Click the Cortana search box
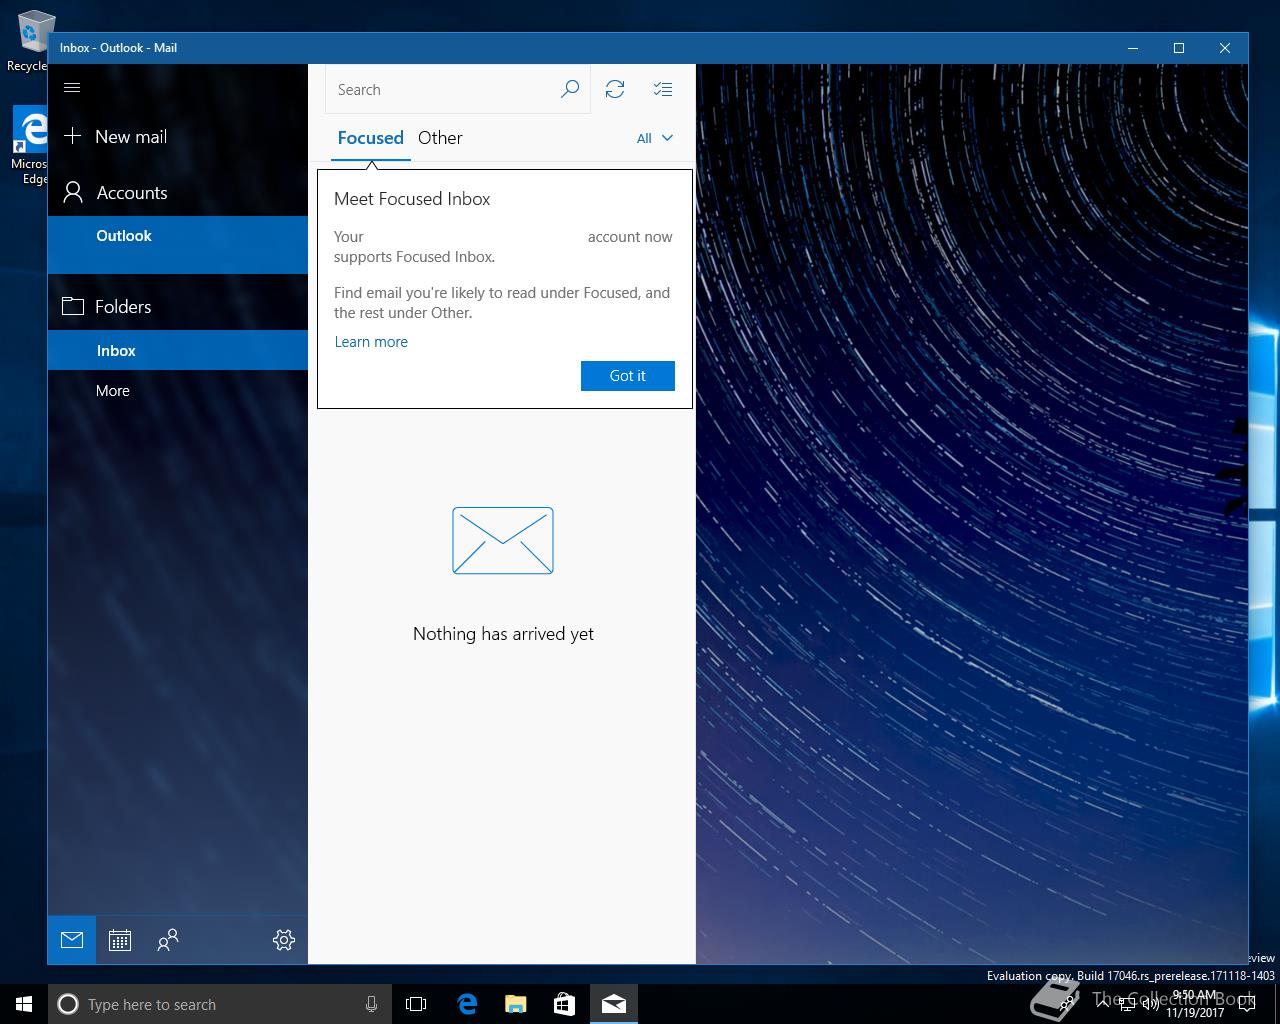 (x=218, y=1004)
